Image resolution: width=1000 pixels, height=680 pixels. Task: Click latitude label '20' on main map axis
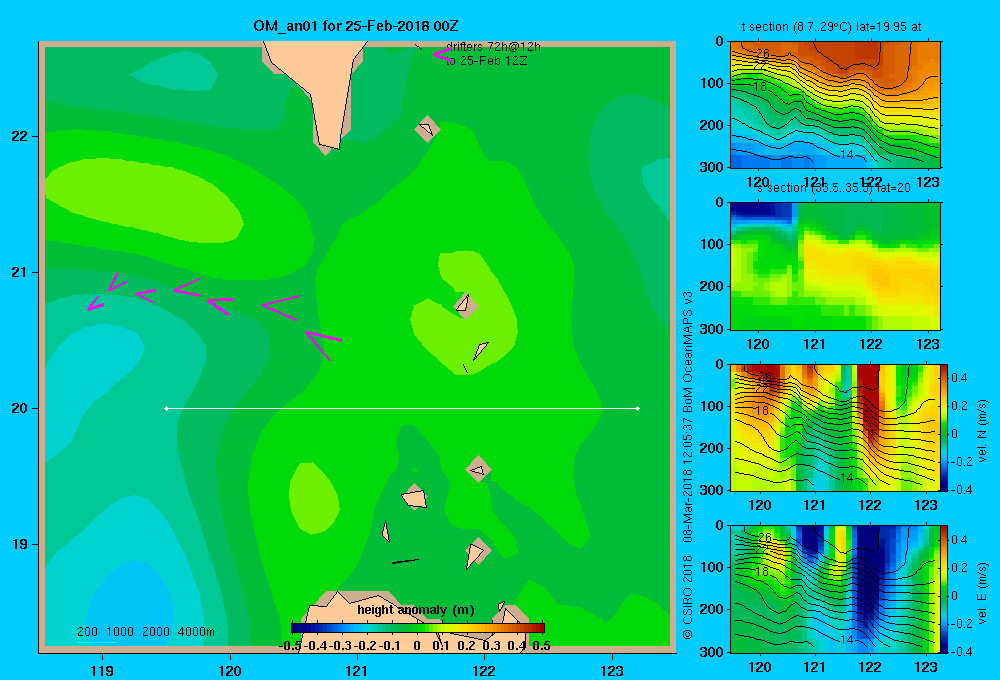point(19,408)
